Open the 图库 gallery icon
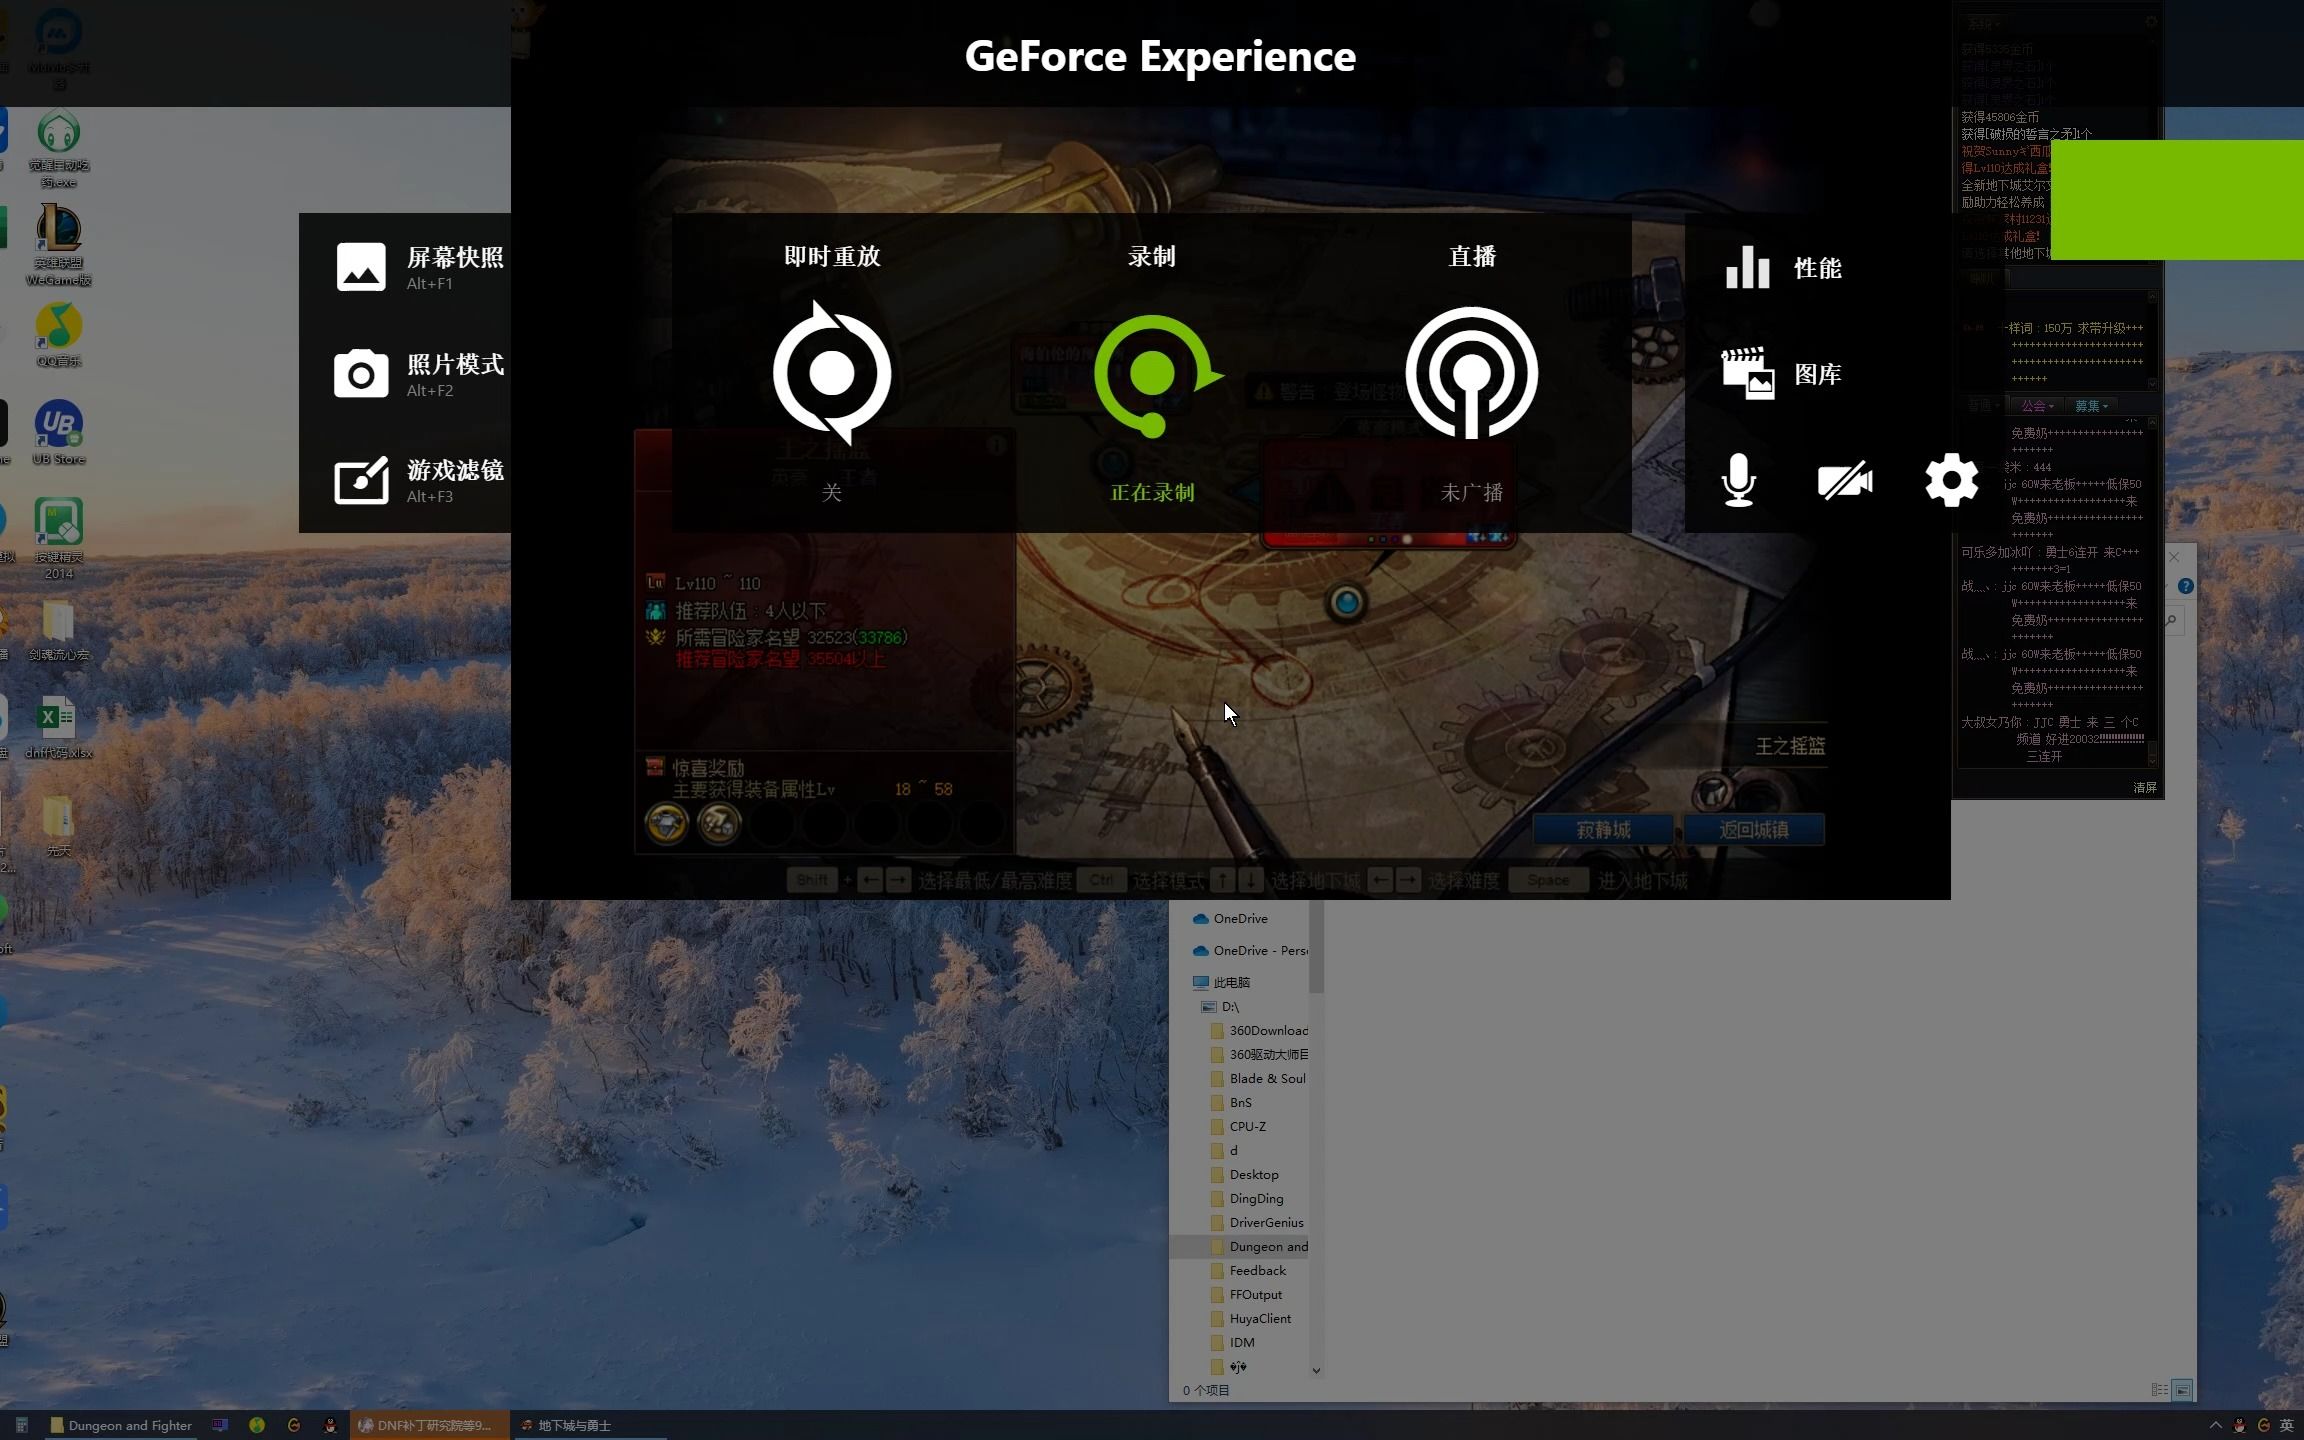The width and height of the screenshot is (2304, 1440). (1748, 373)
